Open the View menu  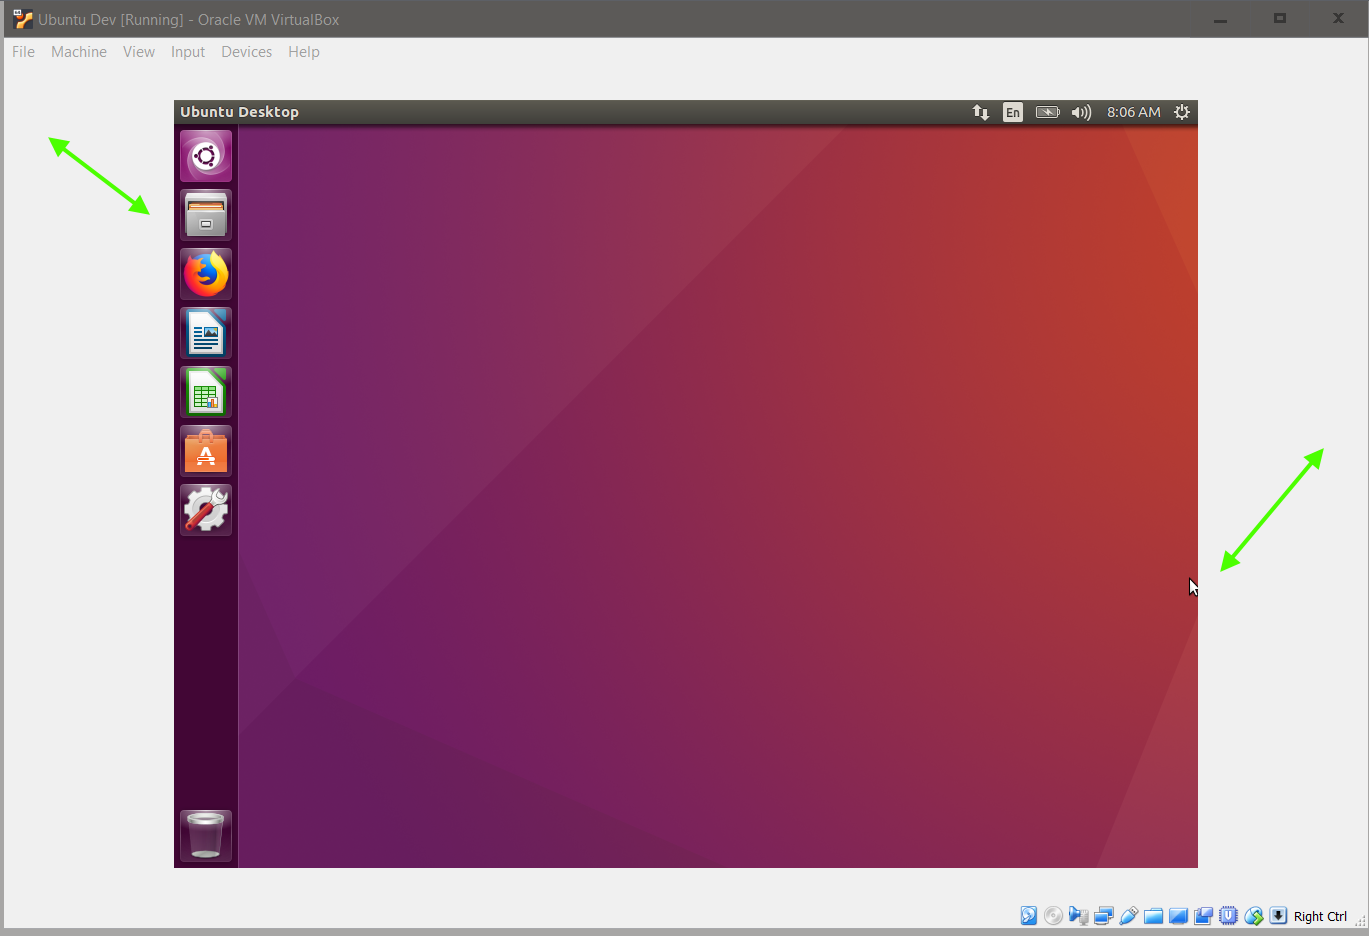click(x=139, y=52)
